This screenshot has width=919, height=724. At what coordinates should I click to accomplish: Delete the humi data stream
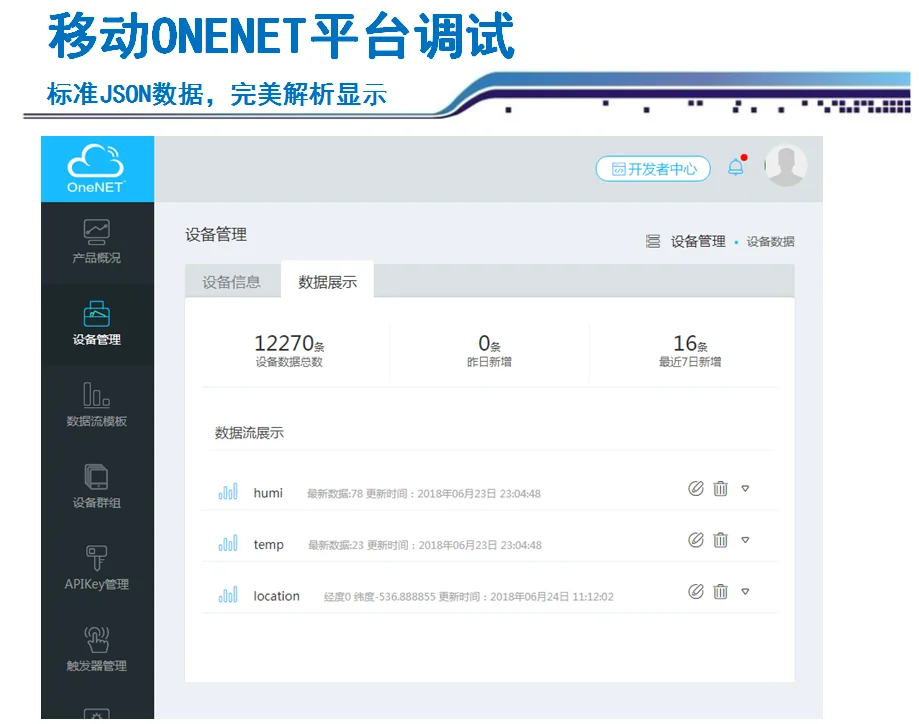point(720,488)
